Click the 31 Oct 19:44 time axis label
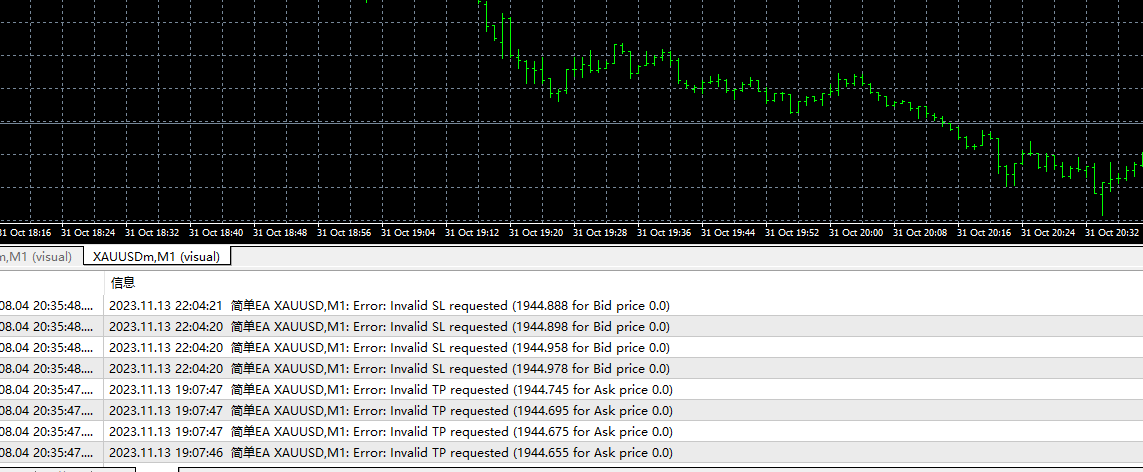This screenshot has width=1143, height=472. [727, 233]
